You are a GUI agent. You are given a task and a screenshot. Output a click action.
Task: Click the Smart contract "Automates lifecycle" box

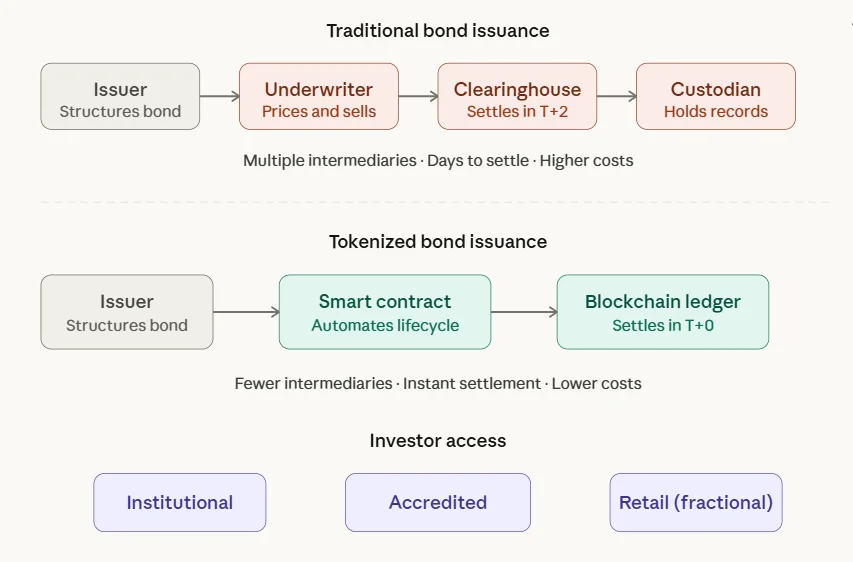coord(385,312)
